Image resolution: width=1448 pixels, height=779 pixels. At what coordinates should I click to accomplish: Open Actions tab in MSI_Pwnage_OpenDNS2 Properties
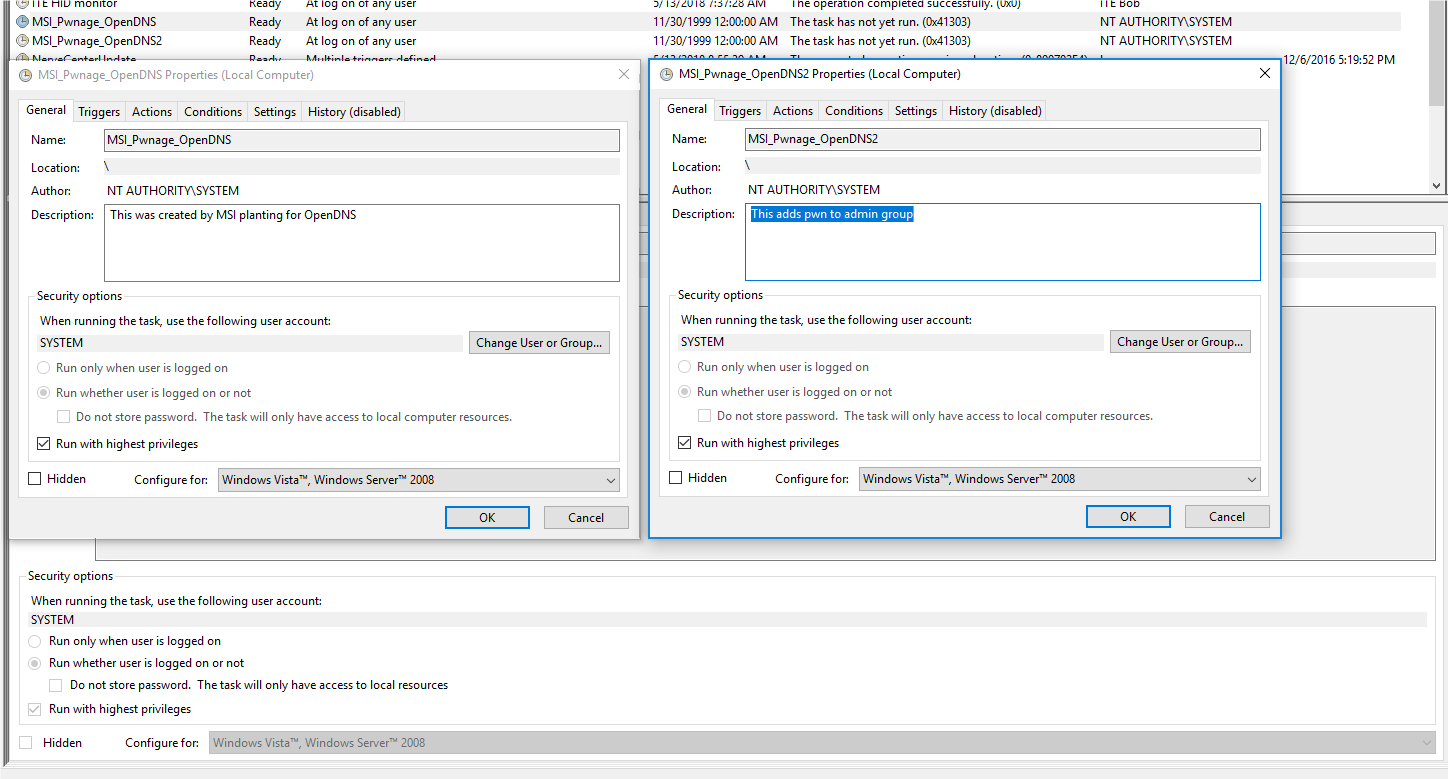coord(793,111)
